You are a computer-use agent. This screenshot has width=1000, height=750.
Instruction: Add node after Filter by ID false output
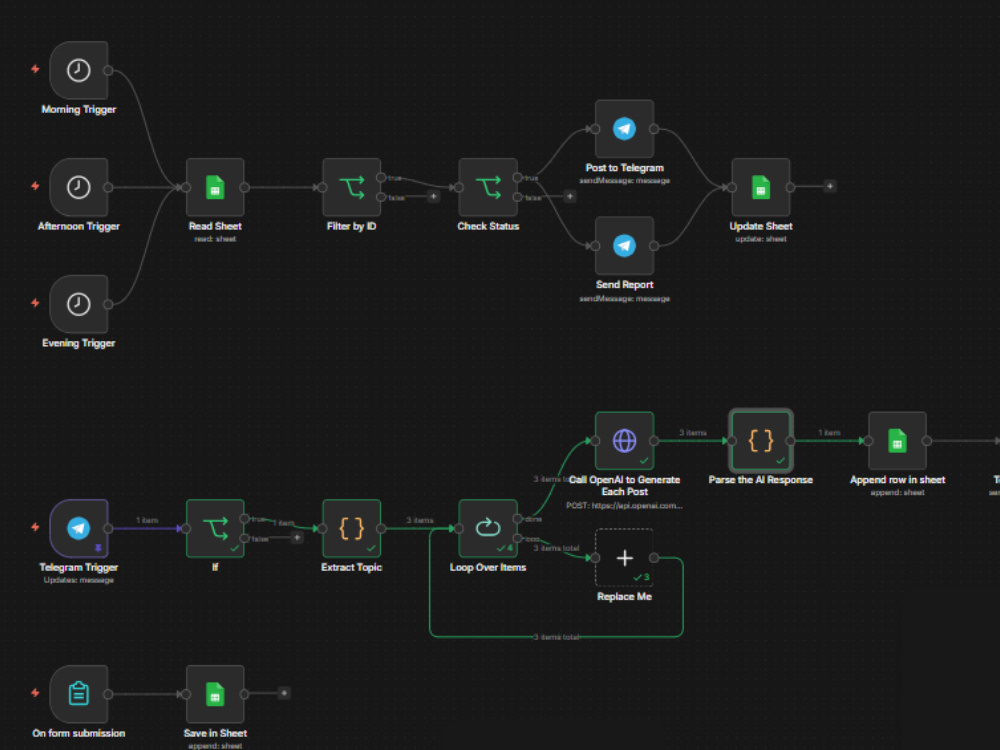pyautogui.click(x=434, y=196)
